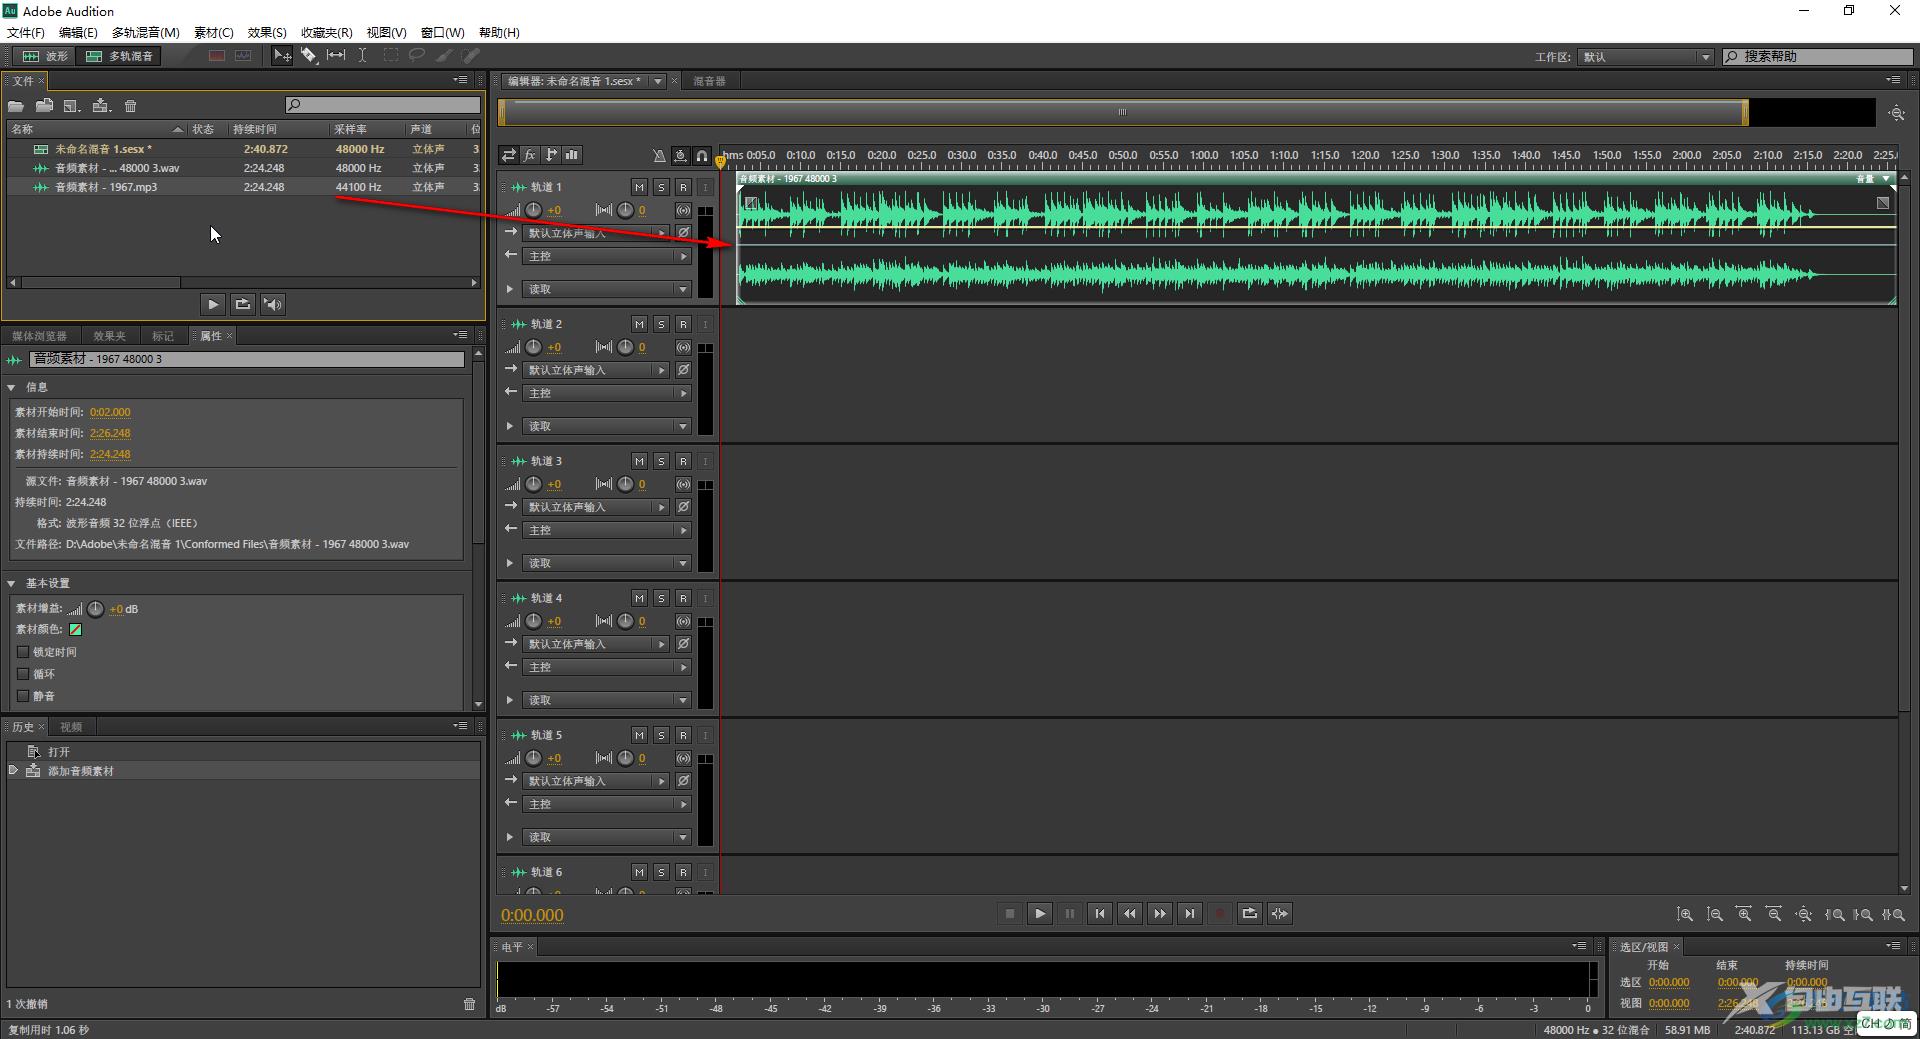1920x1039 pixels.
Task: Open the 工作区 workspace dropdown
Action: tap(1646, 57)
